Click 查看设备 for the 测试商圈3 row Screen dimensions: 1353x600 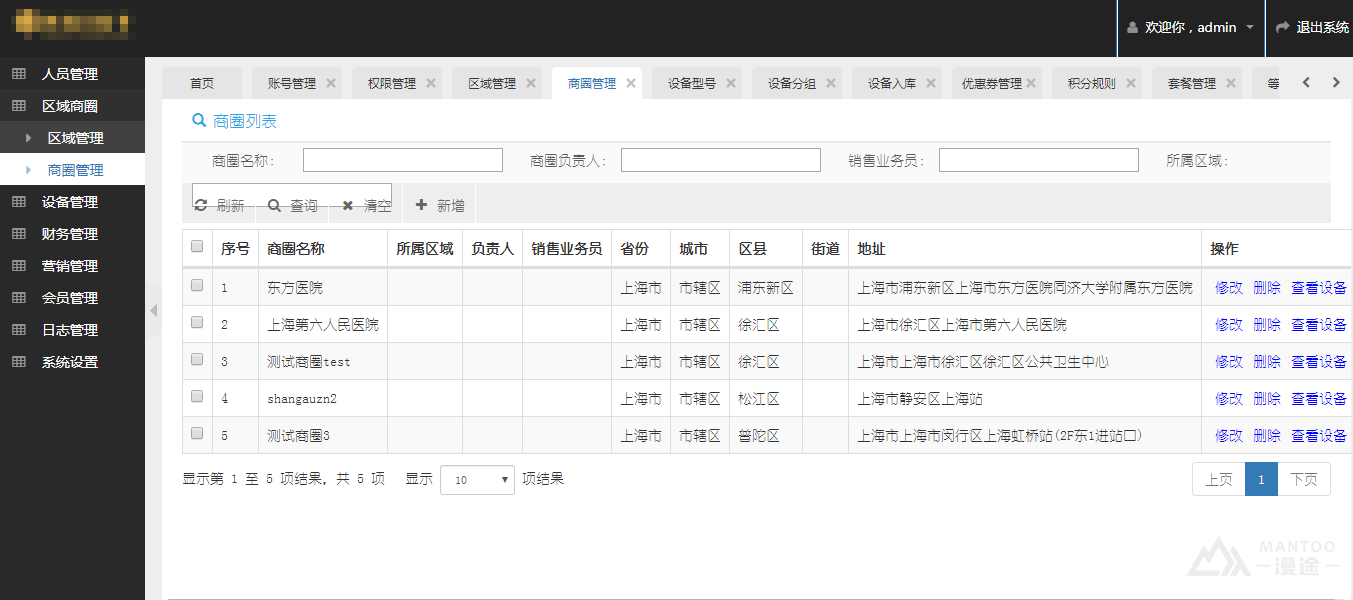[x=1318, y=436]
